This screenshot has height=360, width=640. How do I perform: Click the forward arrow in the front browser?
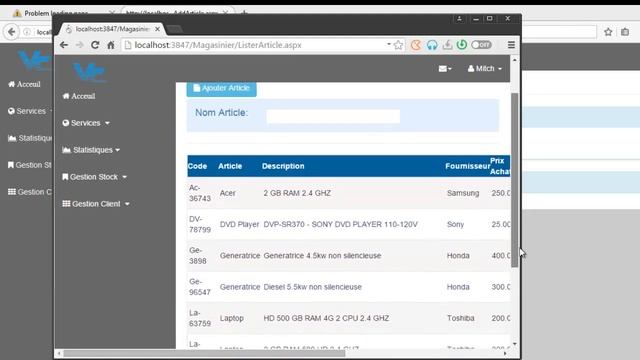[x=80, y=45]
